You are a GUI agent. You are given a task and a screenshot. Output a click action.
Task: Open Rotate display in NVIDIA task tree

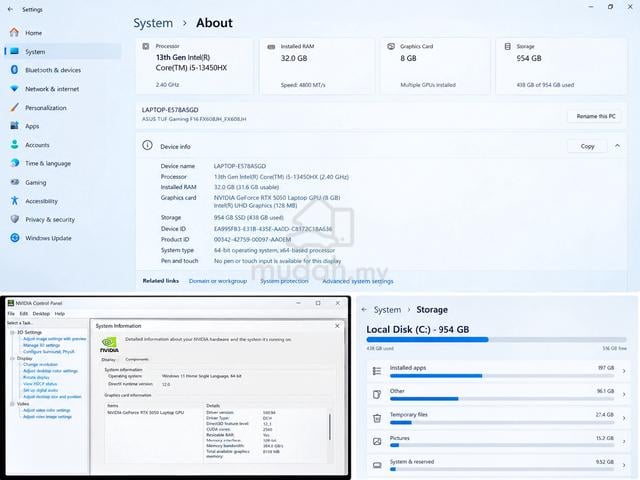coord(36,378)
